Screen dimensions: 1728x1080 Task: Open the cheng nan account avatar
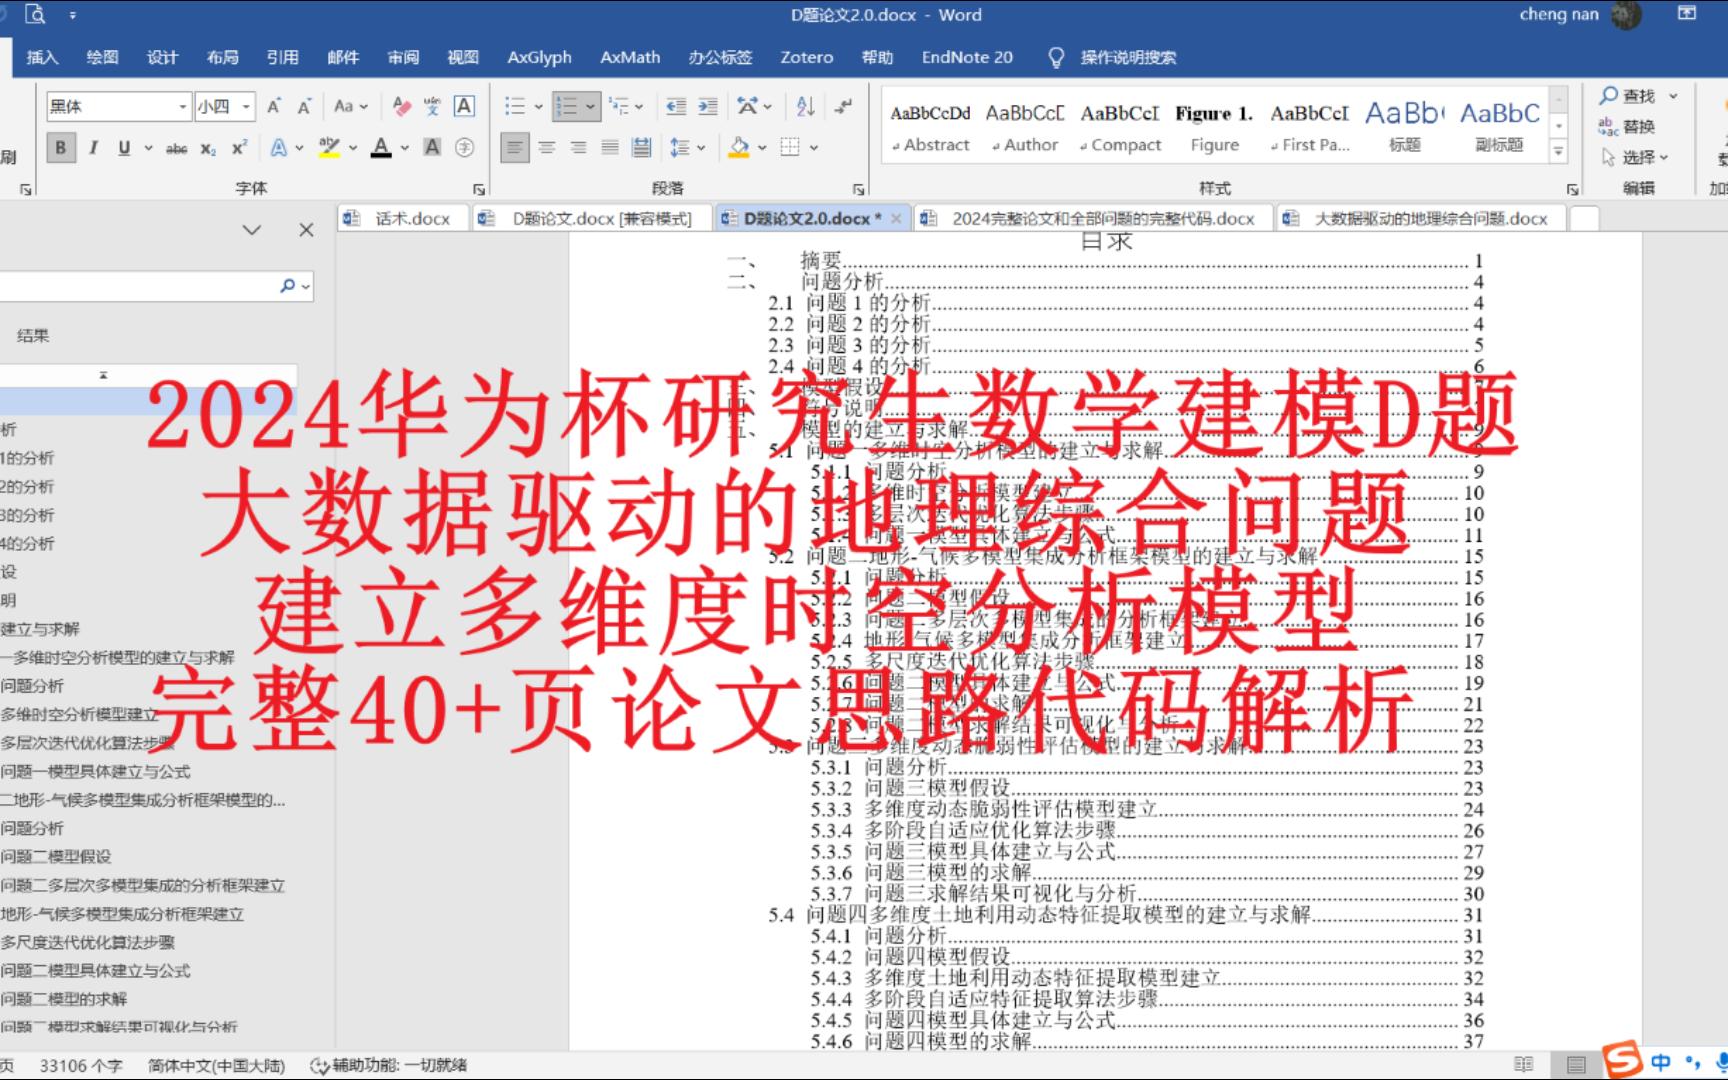coord(1627,15)
